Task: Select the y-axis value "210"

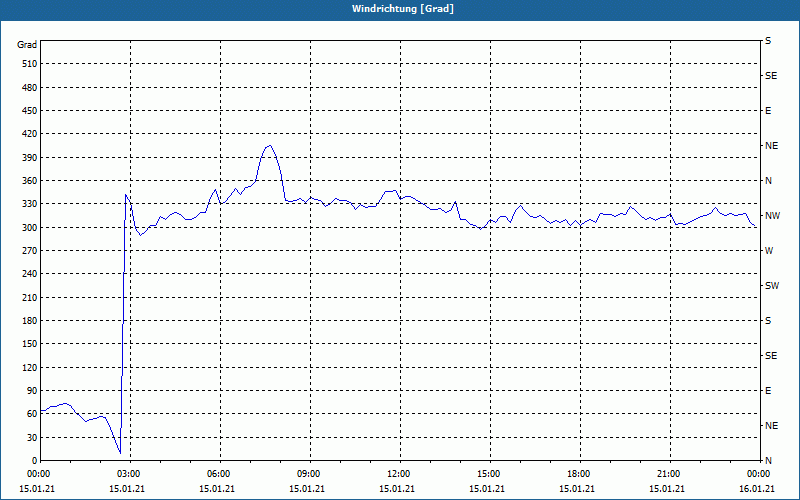Action: [x=30, y=297]
